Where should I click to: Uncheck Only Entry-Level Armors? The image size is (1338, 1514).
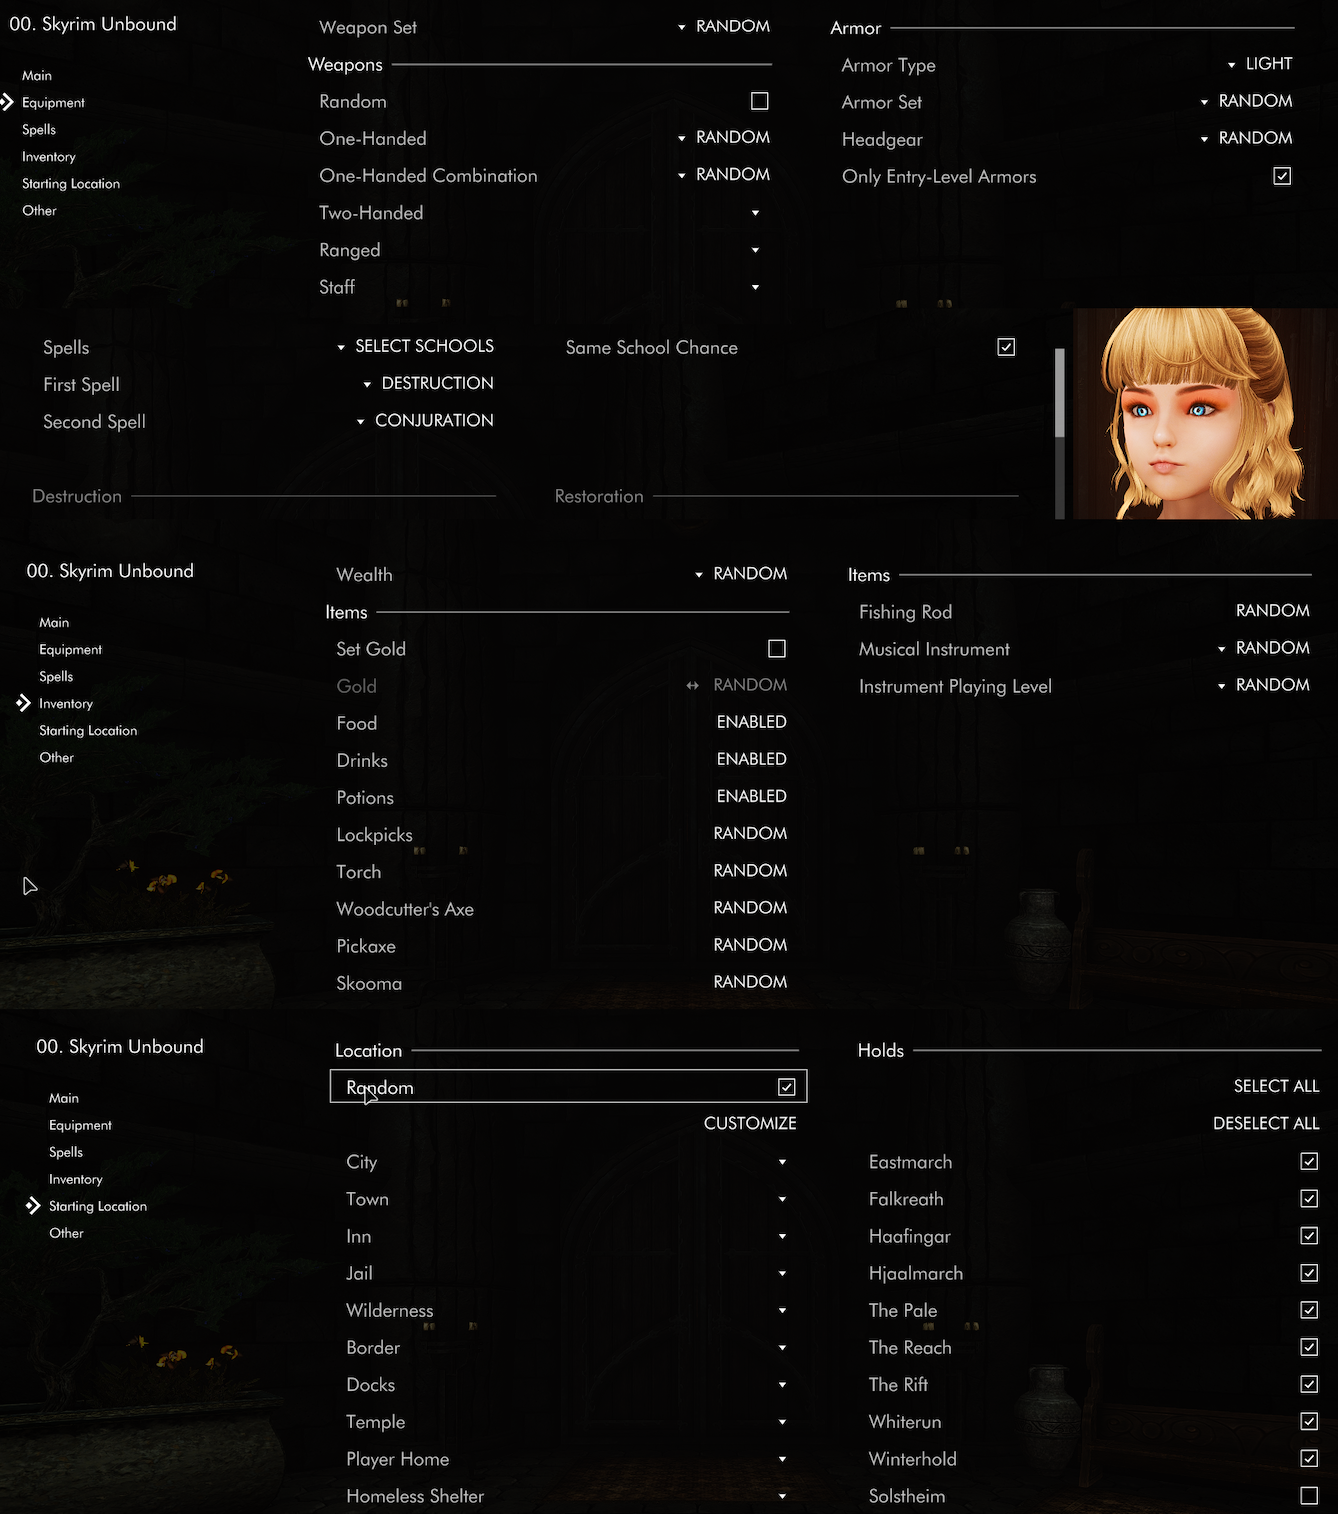(1282, 176)
